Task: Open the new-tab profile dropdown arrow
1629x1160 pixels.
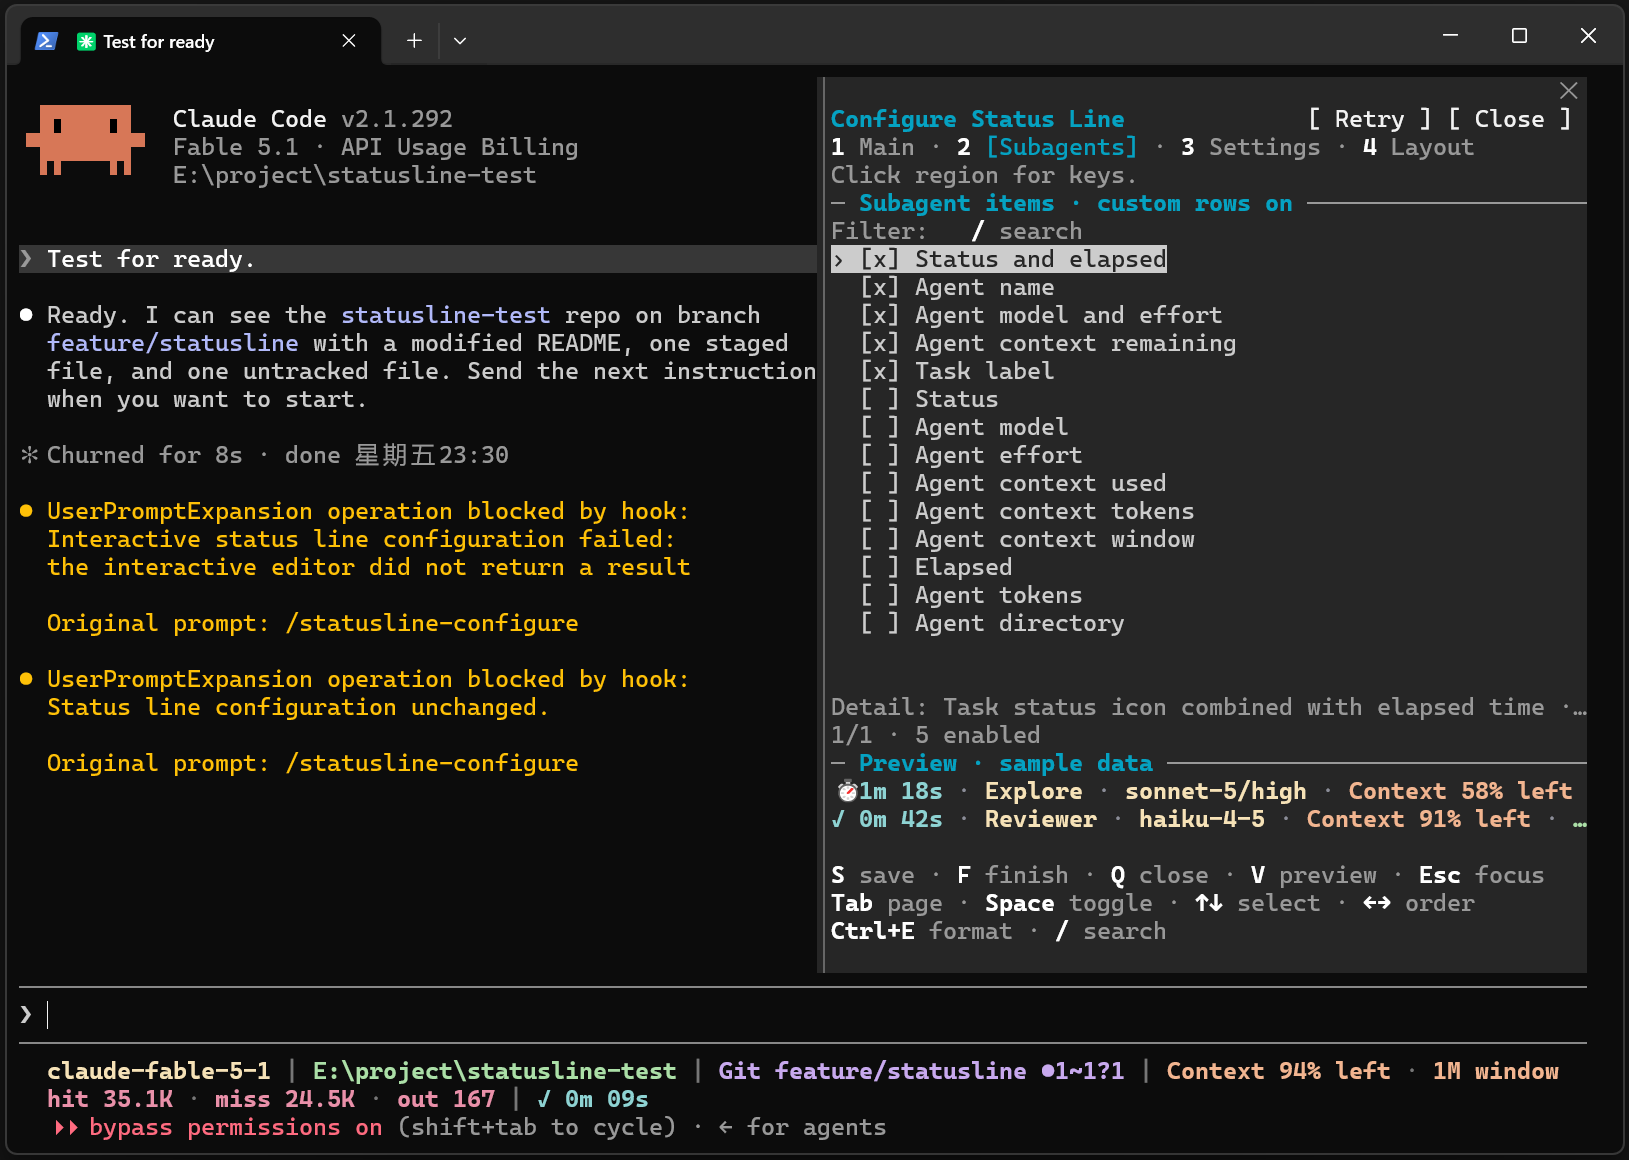Action: point(460,41)
